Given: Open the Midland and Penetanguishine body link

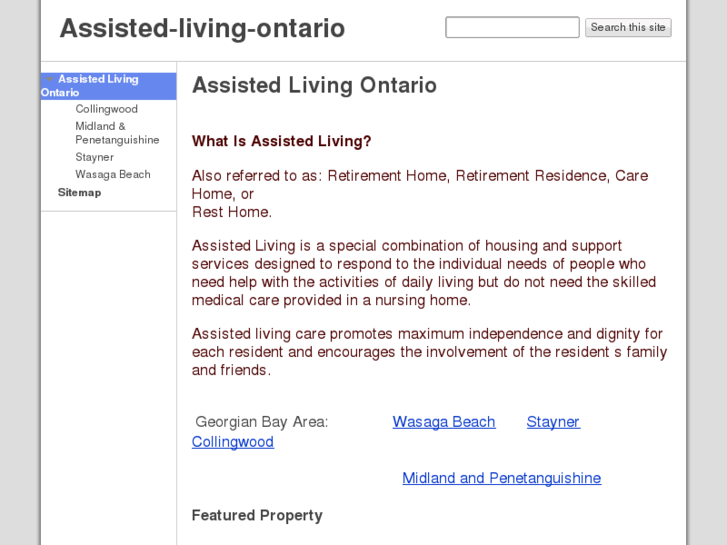Looking at the screenshot, I should tap(501, 478).
